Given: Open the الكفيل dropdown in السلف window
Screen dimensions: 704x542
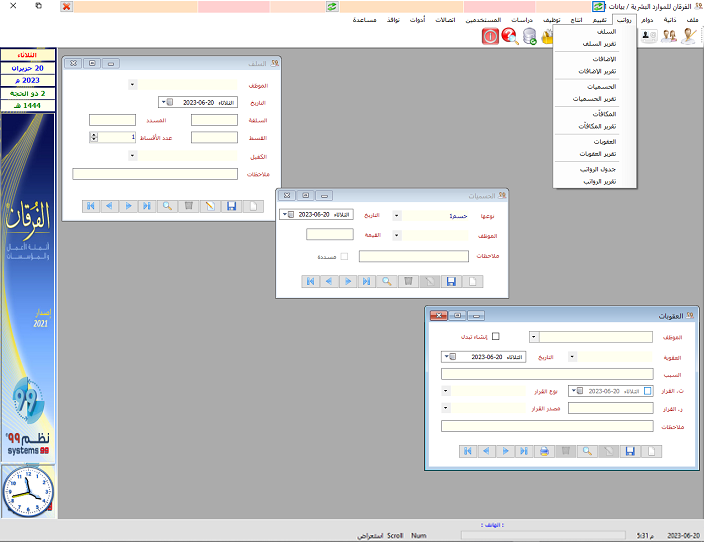Looking at the screenshot, I should click(132, 155).
